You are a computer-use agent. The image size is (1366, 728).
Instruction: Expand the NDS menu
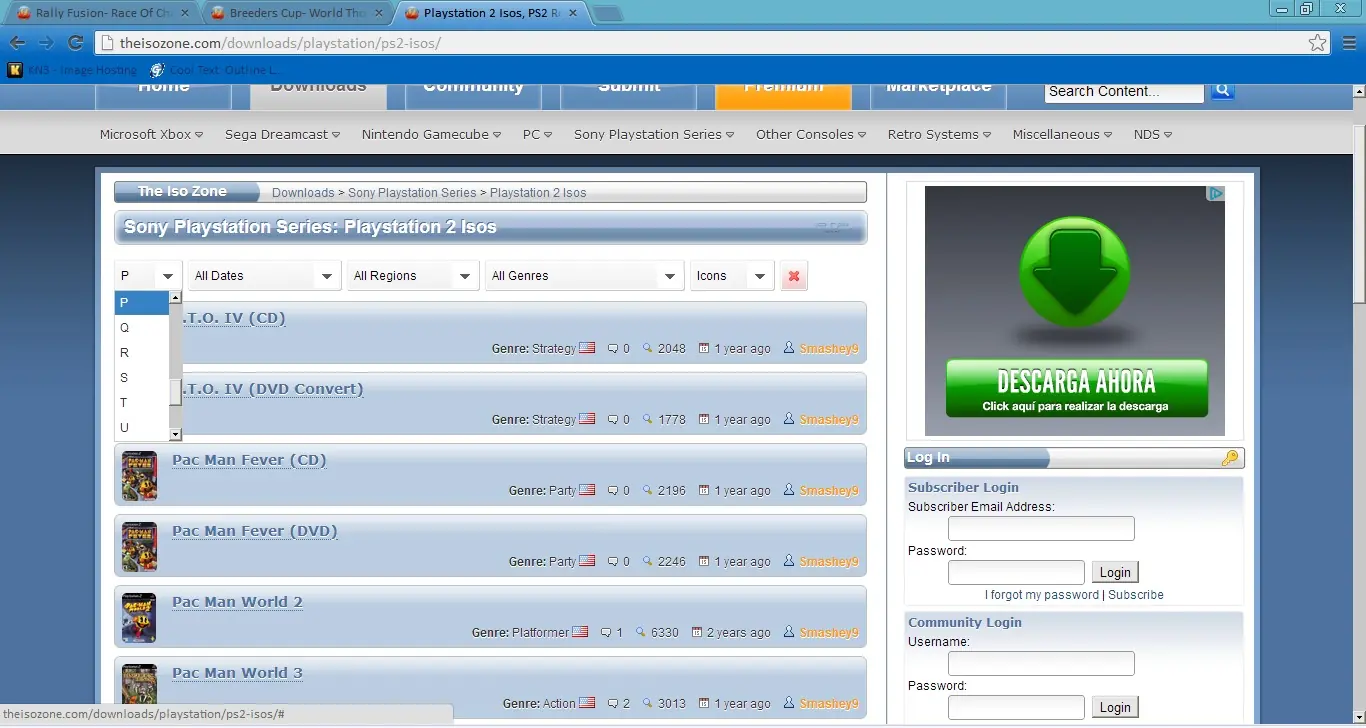(x=1153, y=134)
